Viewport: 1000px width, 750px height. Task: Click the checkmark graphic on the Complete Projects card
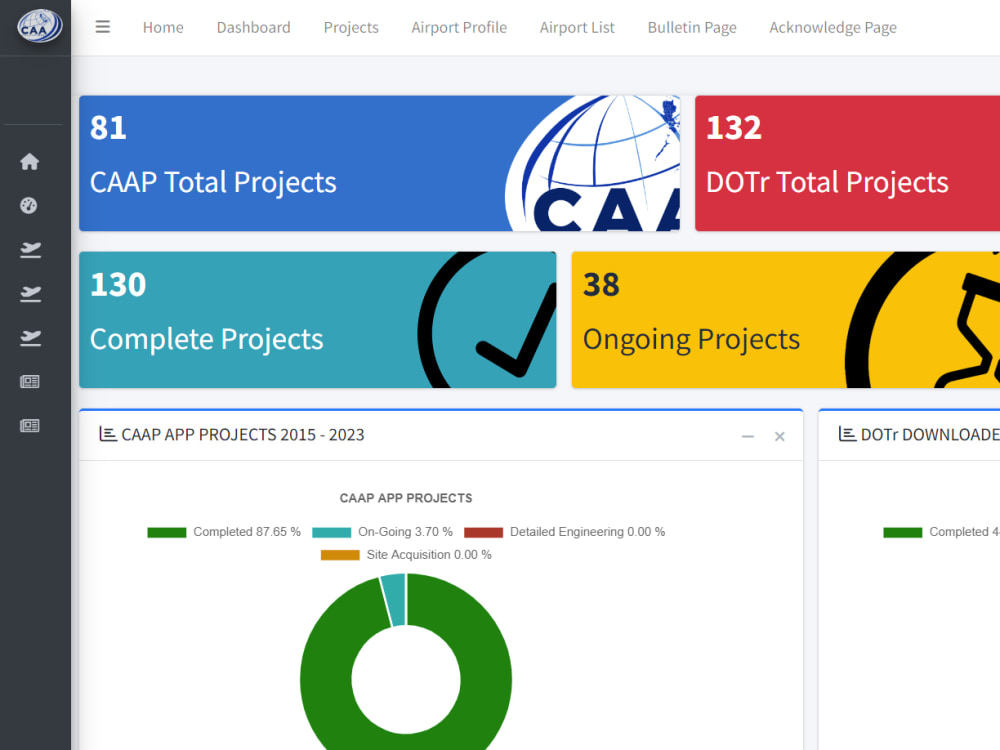[487, 320]
